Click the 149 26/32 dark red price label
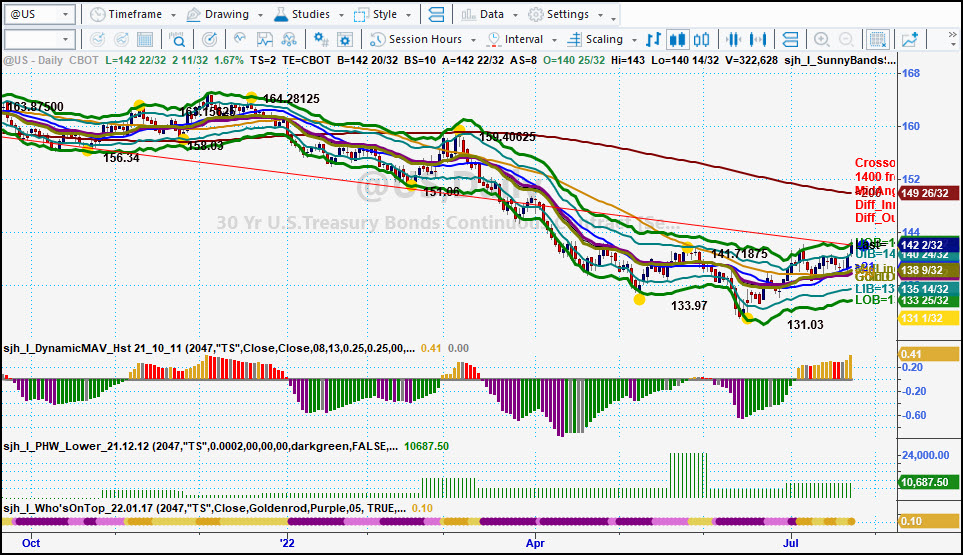 click(x=929, y=193)
